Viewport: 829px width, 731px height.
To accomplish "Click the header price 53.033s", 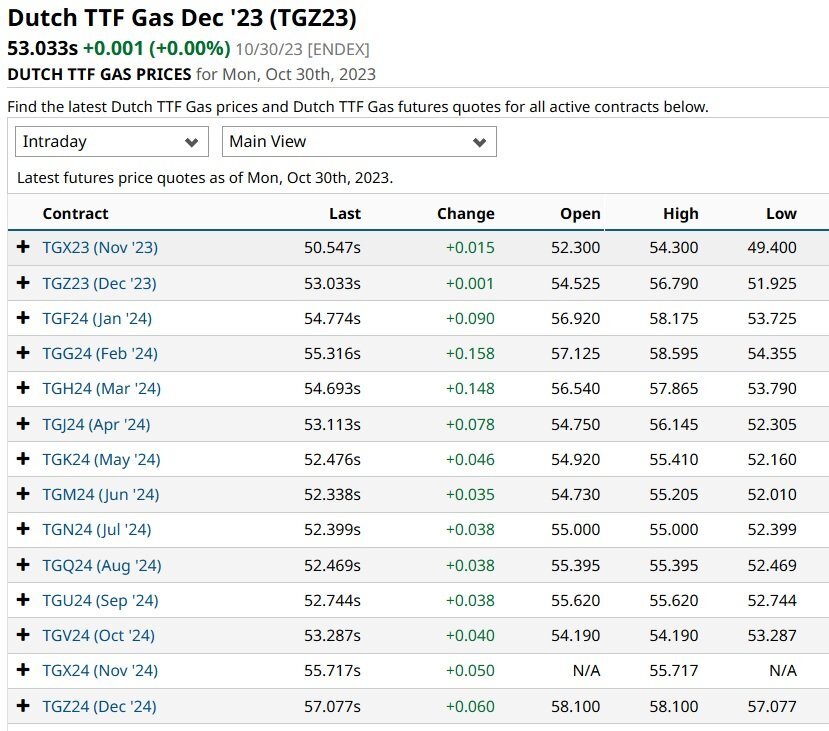I will pos(42,48).
